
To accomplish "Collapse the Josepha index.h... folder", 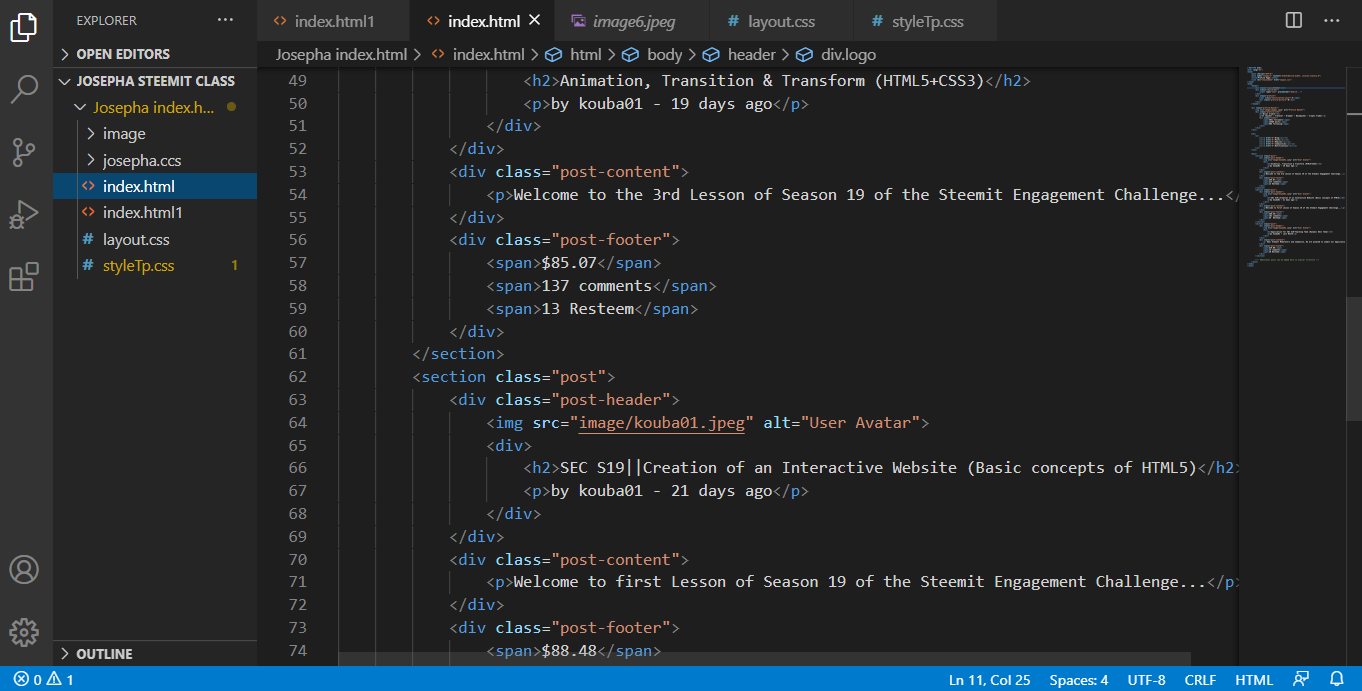I will click(155, 107).
